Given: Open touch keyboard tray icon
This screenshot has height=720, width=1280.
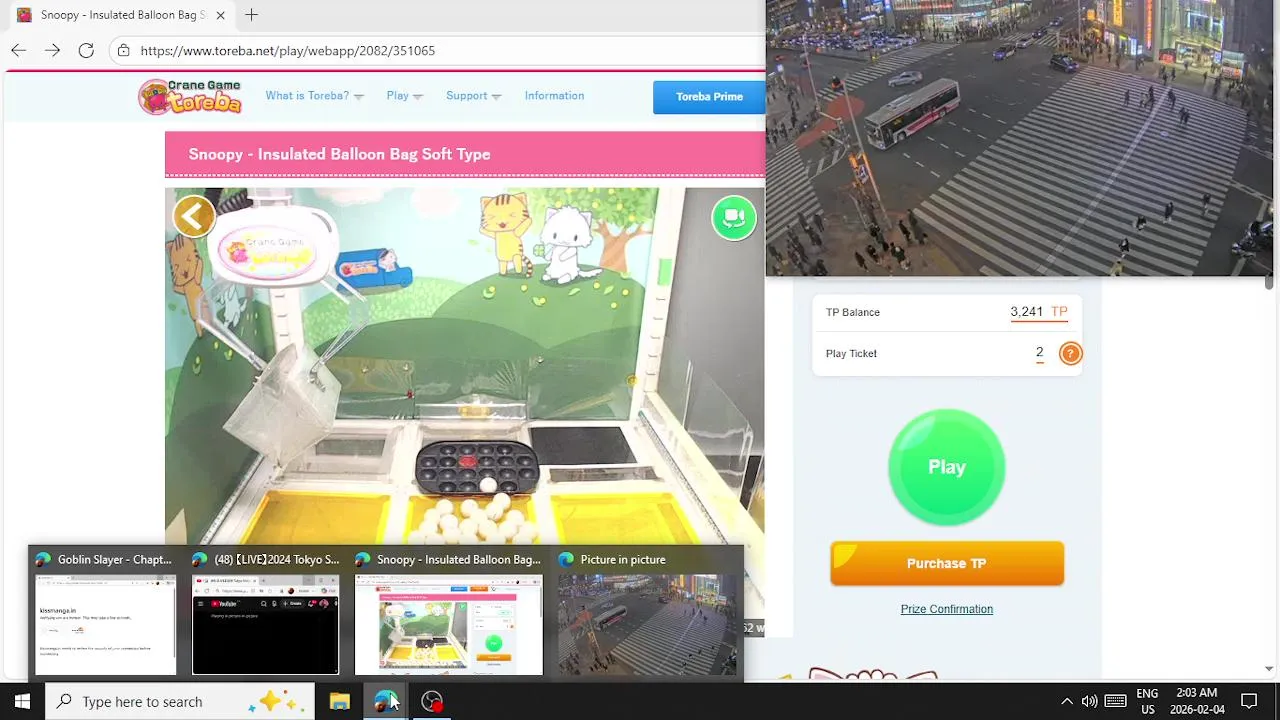Looking at the screenshot, I should tap(1116, 701).
